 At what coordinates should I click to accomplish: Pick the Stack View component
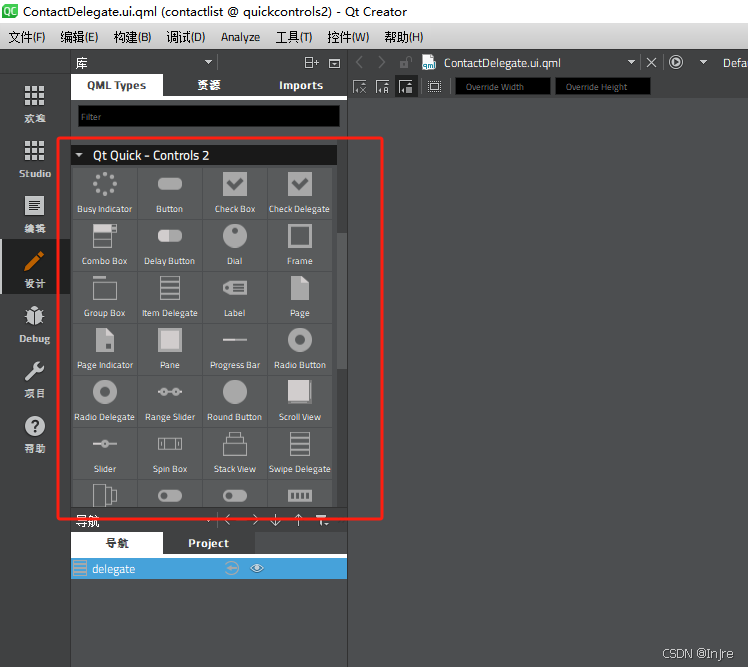235,453
